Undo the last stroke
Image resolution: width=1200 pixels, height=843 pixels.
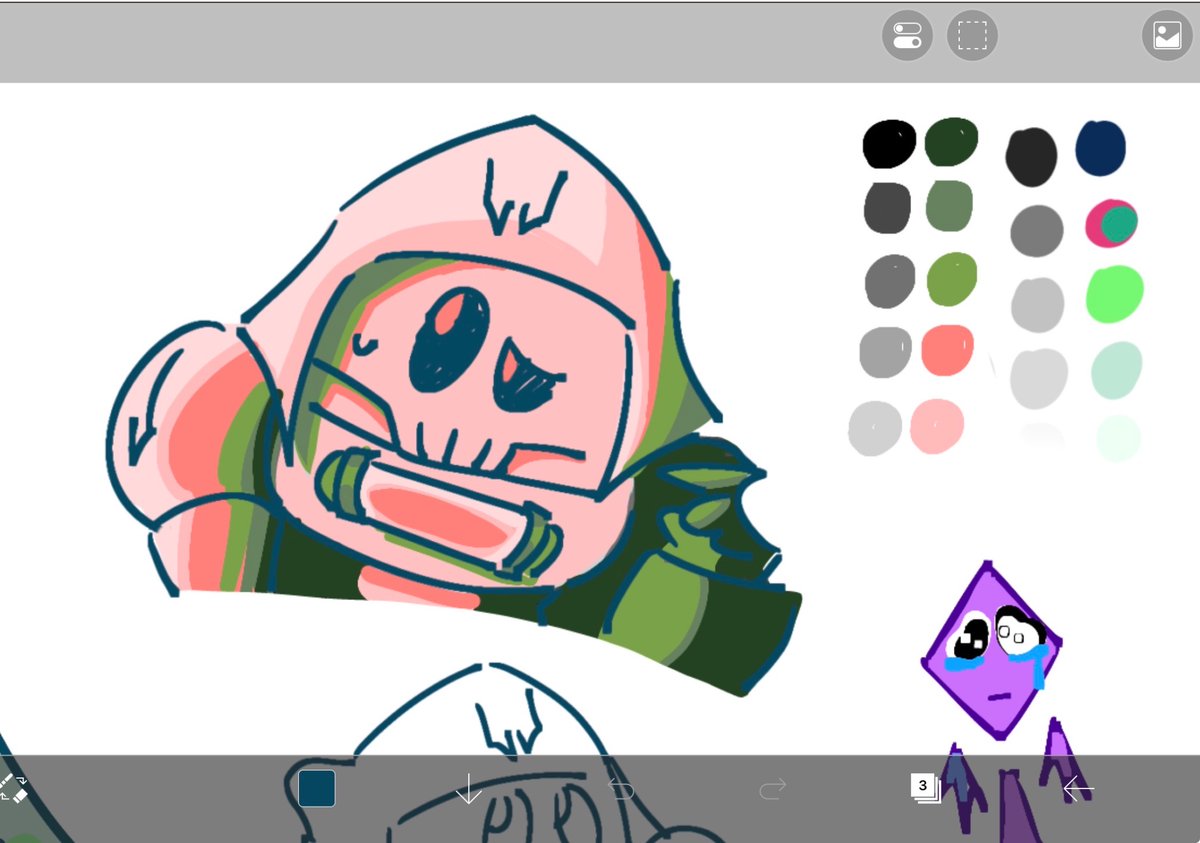pyautogui.click(x=621, y=791)
